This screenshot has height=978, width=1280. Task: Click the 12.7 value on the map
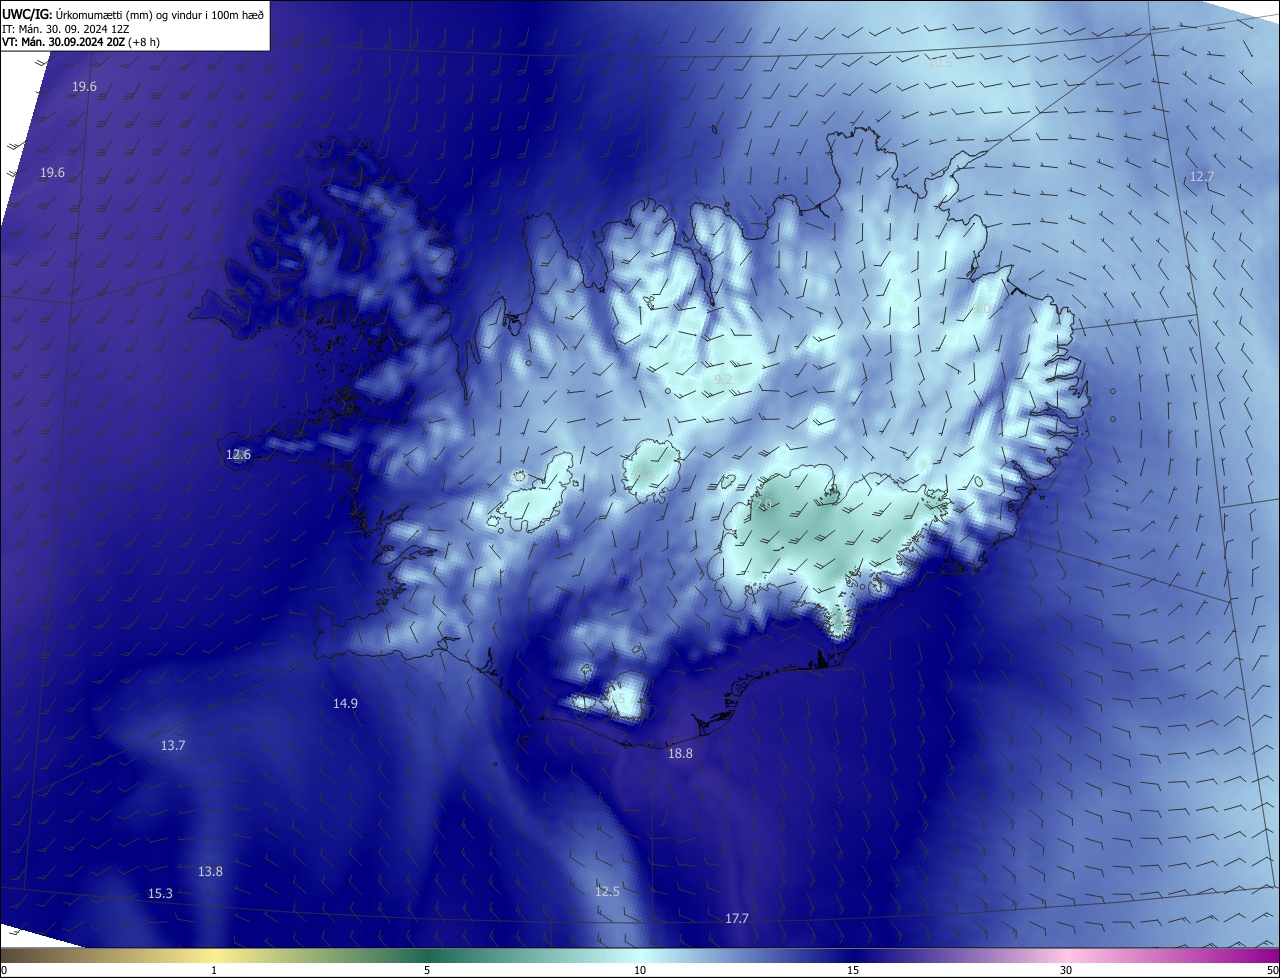(1202, 177)
